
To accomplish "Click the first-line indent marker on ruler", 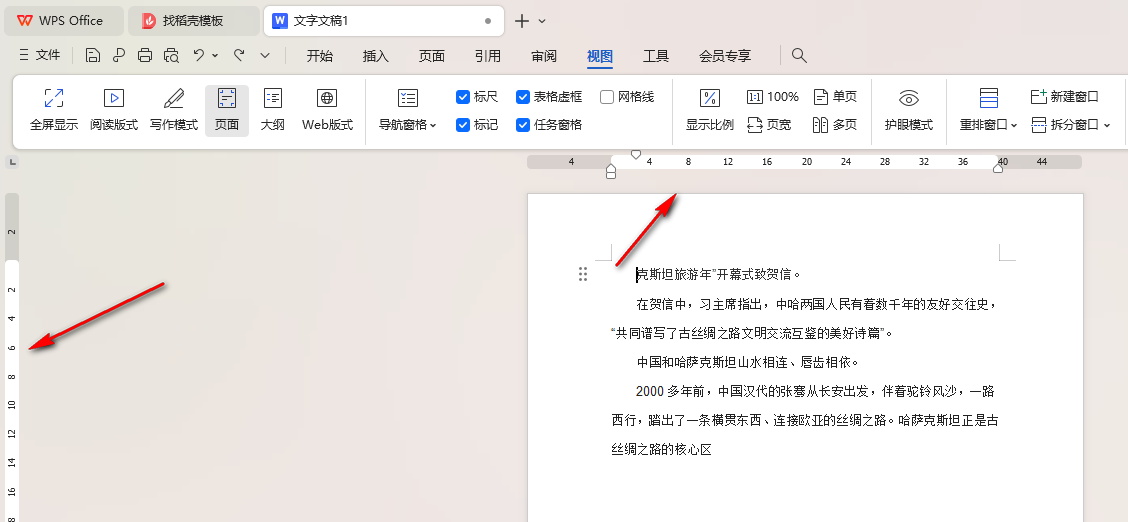I will (636, 155).
